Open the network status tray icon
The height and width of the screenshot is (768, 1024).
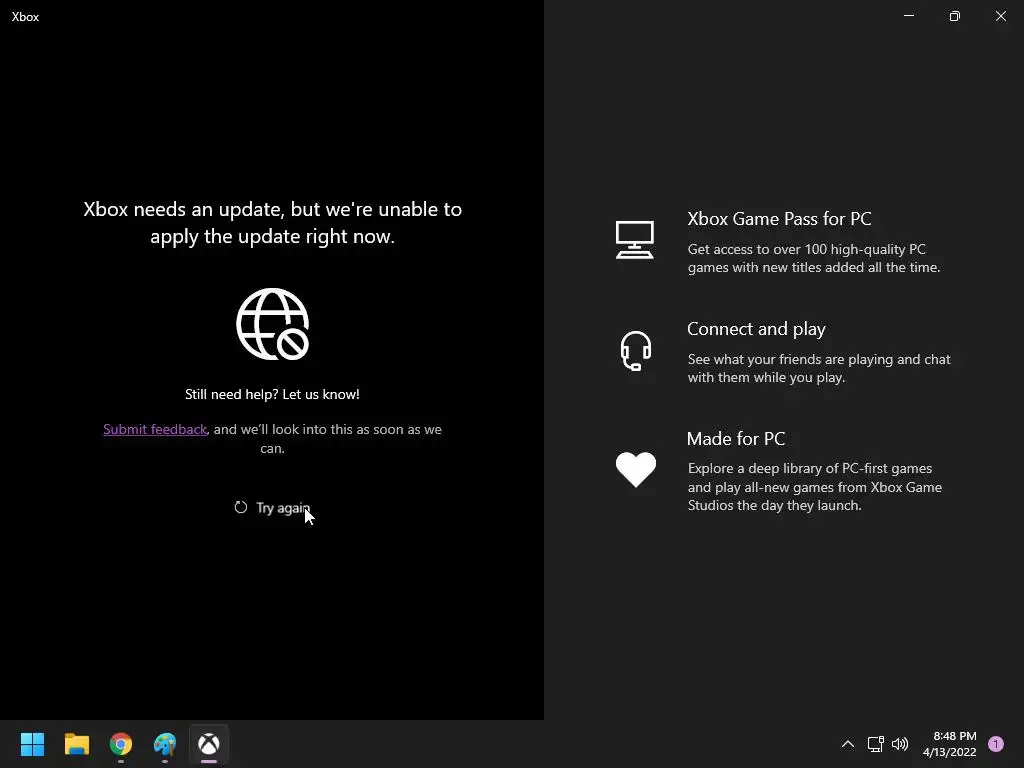pyautogui.click(x=875, y=744)
